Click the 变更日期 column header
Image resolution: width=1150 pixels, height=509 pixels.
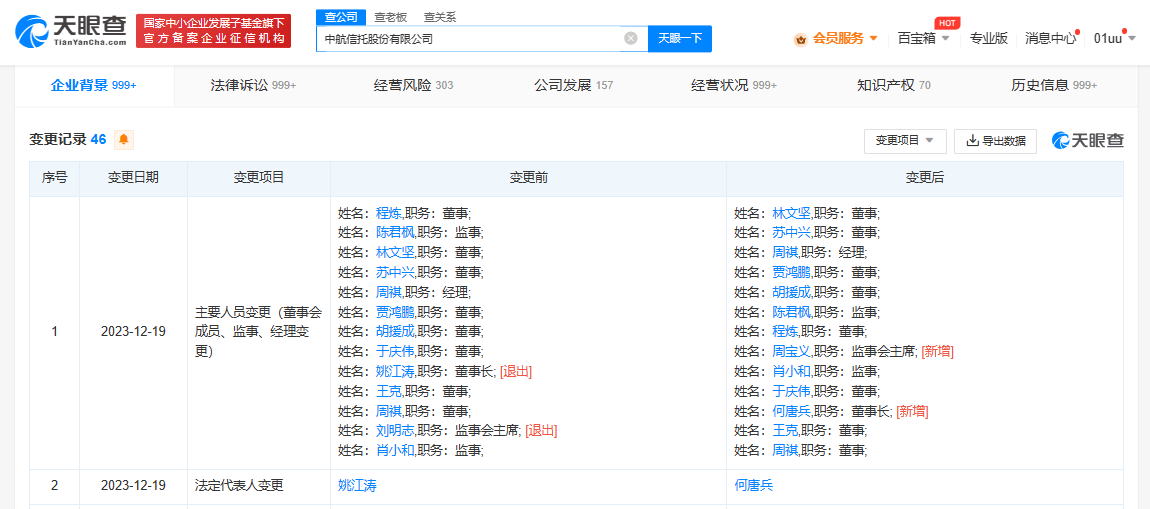coord(133,178)
